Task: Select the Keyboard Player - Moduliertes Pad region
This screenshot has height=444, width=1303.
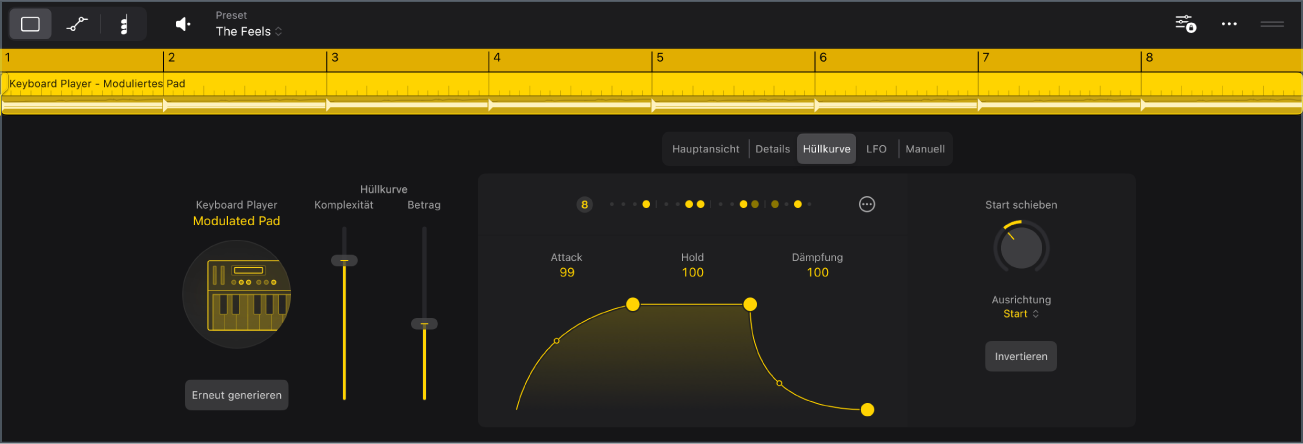Action: pos(651,93)
